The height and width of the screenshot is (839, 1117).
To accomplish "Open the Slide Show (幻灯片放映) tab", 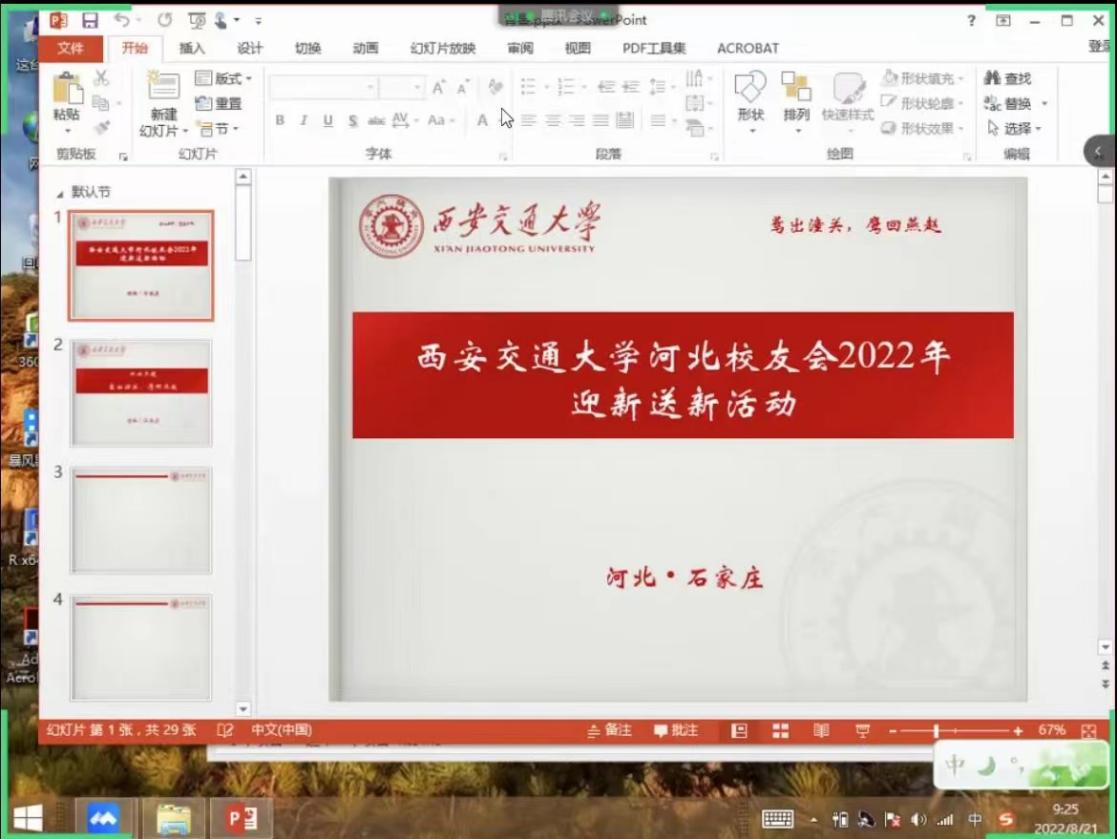I will click(442, 48).
